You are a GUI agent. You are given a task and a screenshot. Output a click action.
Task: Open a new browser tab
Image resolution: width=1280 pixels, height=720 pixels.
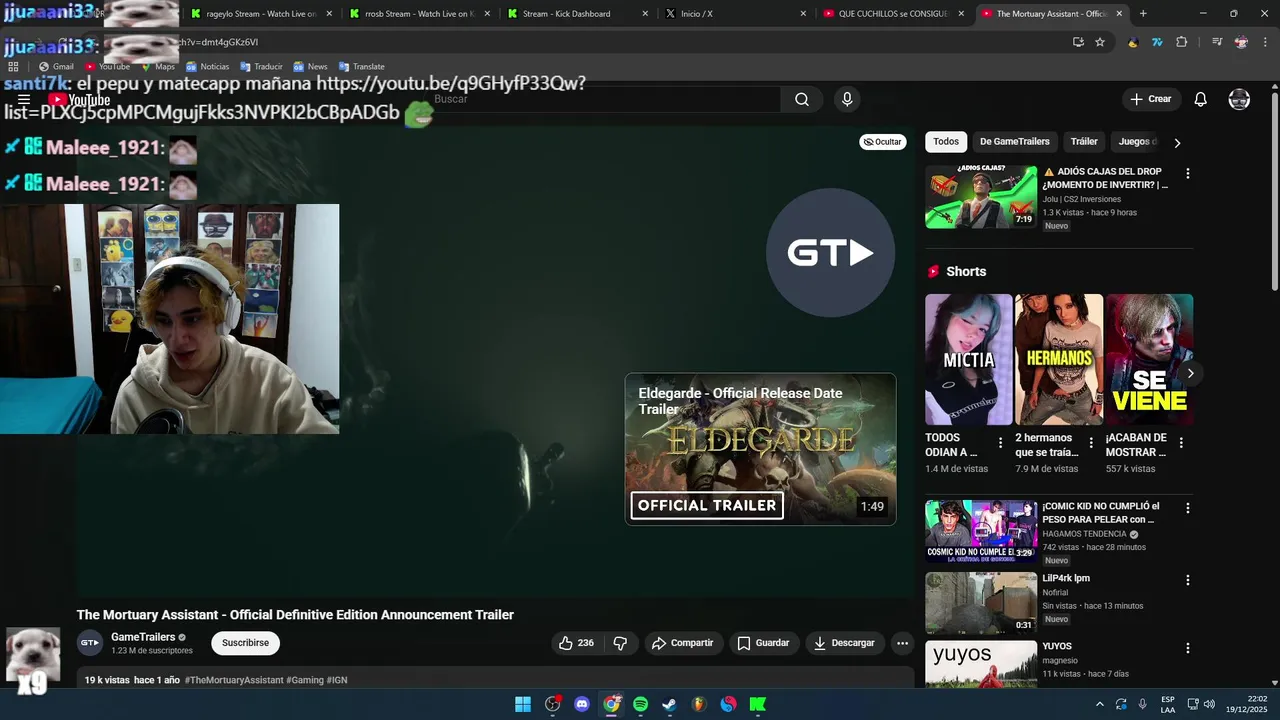point(1143,14)
